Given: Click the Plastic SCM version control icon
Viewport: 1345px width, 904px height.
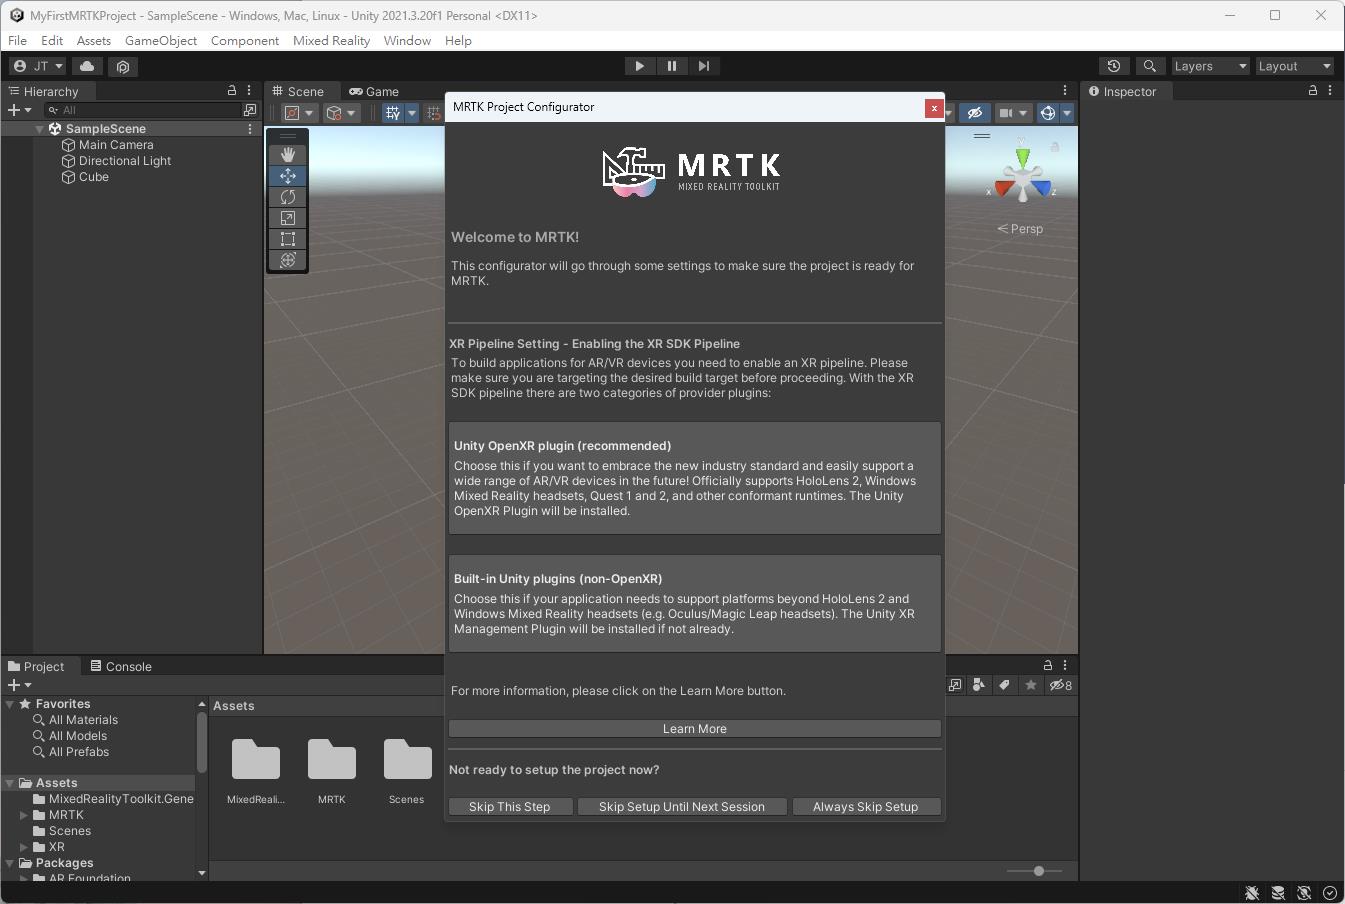Looking at the screenshot, I should coord(122,66).
